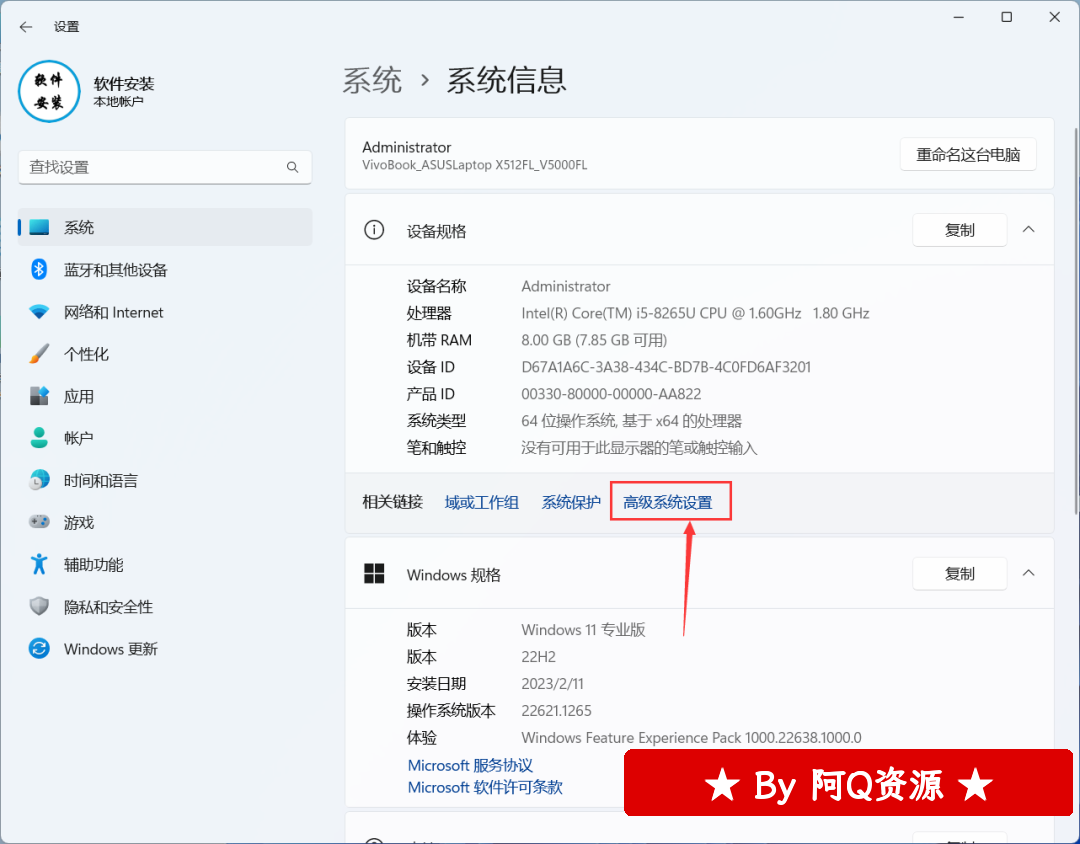Click the 22H2 version value
The image size is (1080, 844).
point(539,657)
